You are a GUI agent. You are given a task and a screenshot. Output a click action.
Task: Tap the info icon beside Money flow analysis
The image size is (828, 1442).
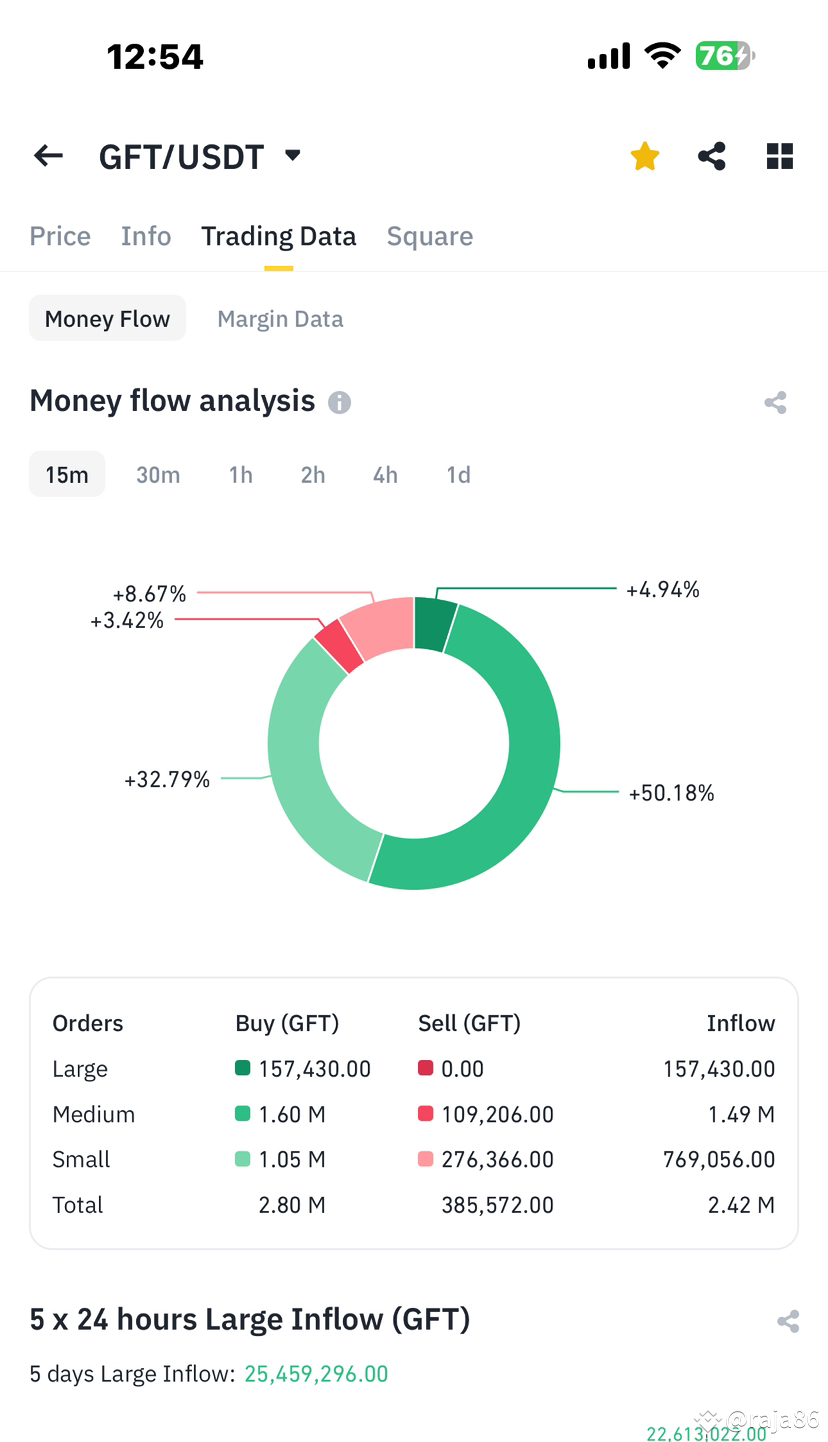click(339, 402)
